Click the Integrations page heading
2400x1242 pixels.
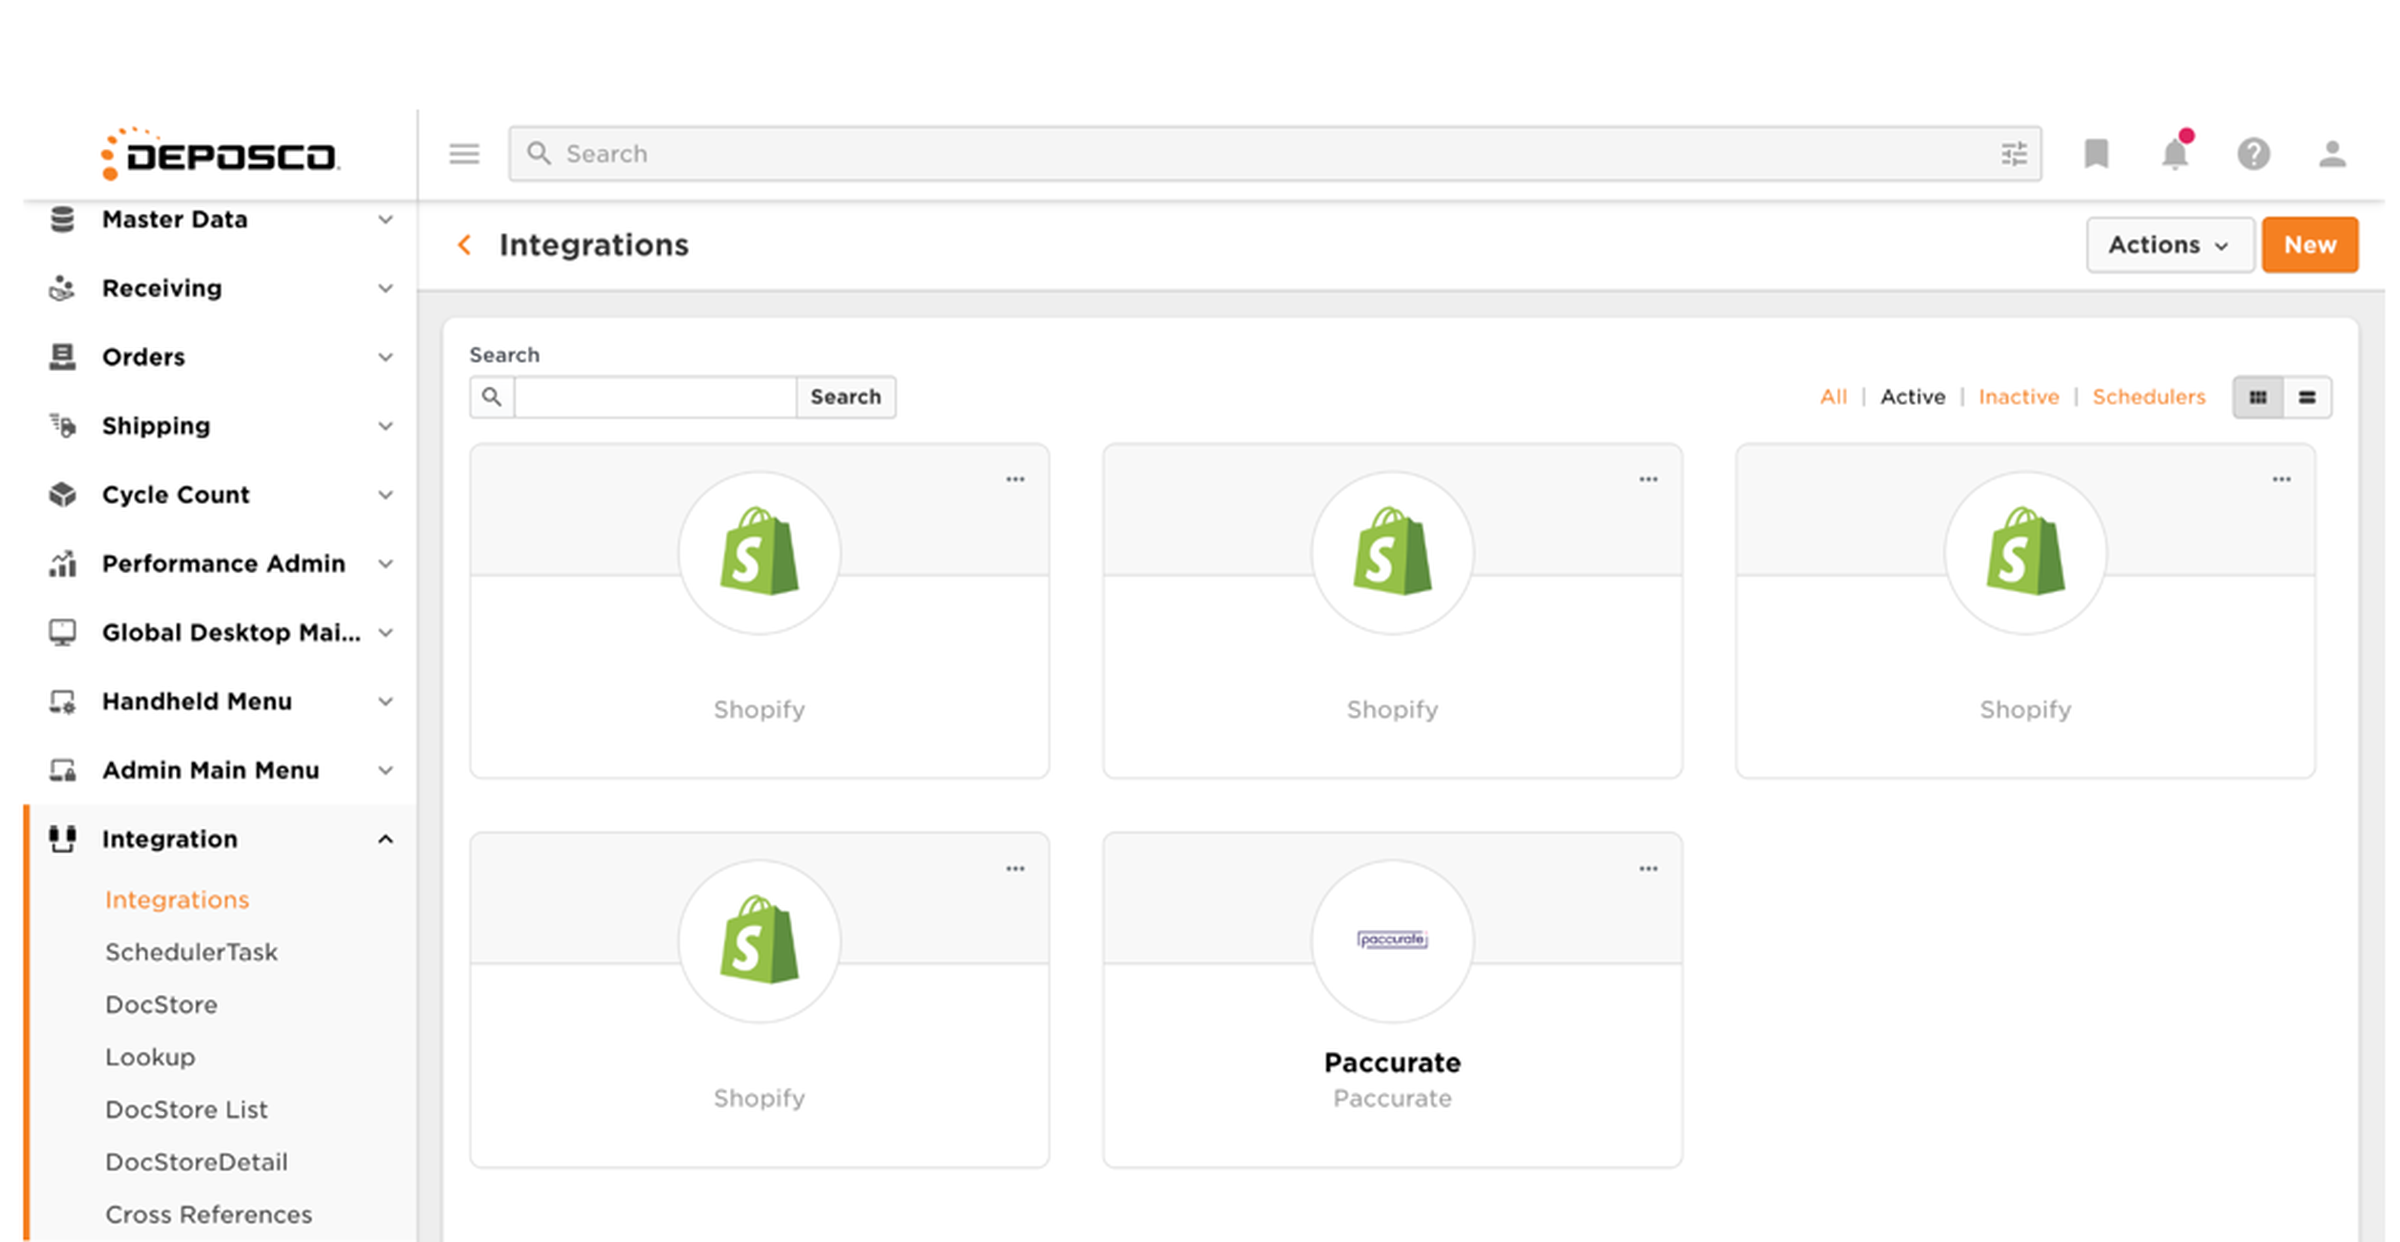(x=594, y=245)
